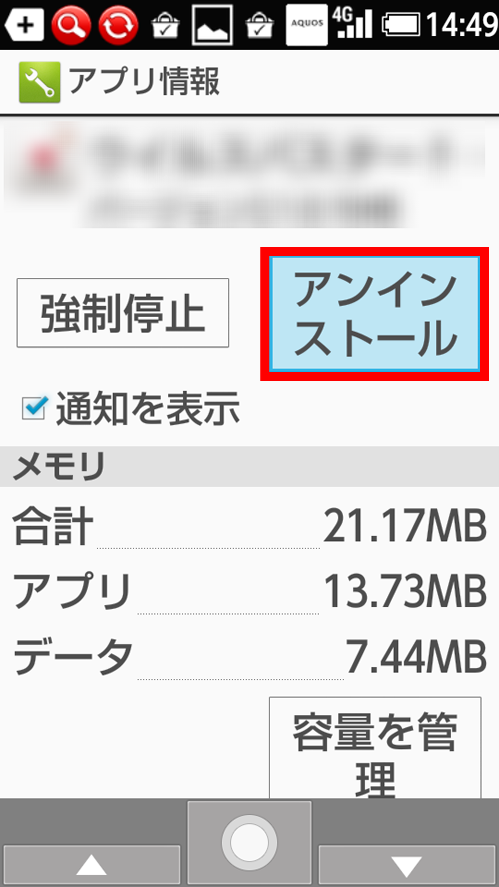The width and height of the screenshot is (499, 887).
Task: Tap the 4G signal strength indicator
Action: coord(352,24)
